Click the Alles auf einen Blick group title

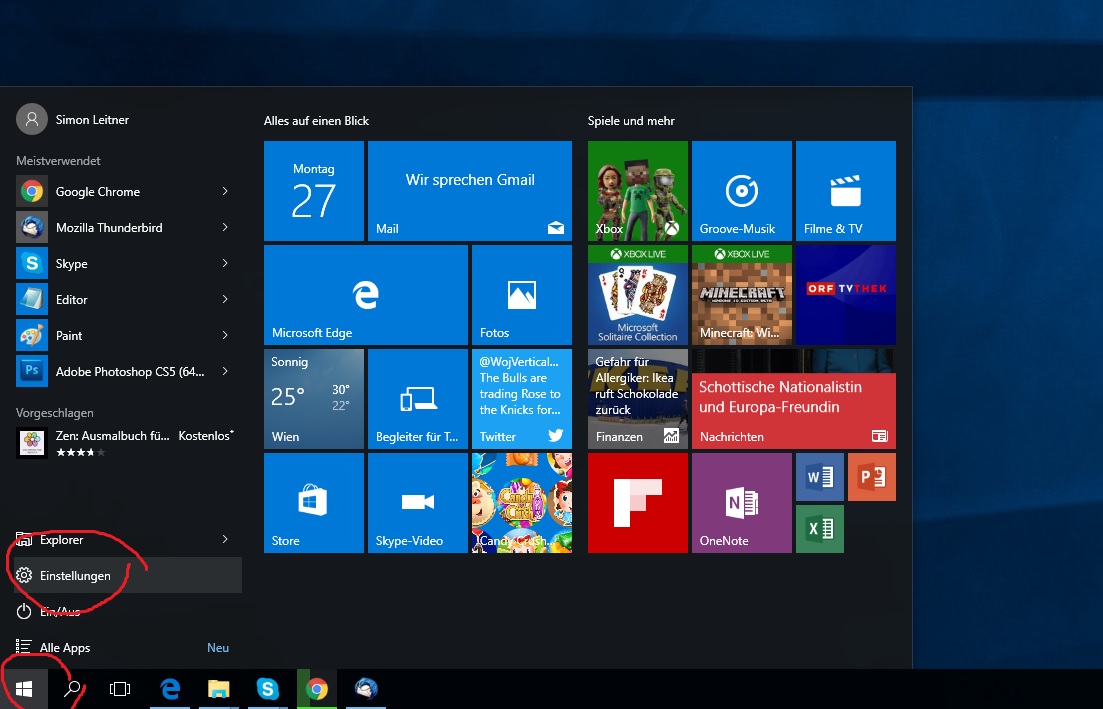click(317, 121)
